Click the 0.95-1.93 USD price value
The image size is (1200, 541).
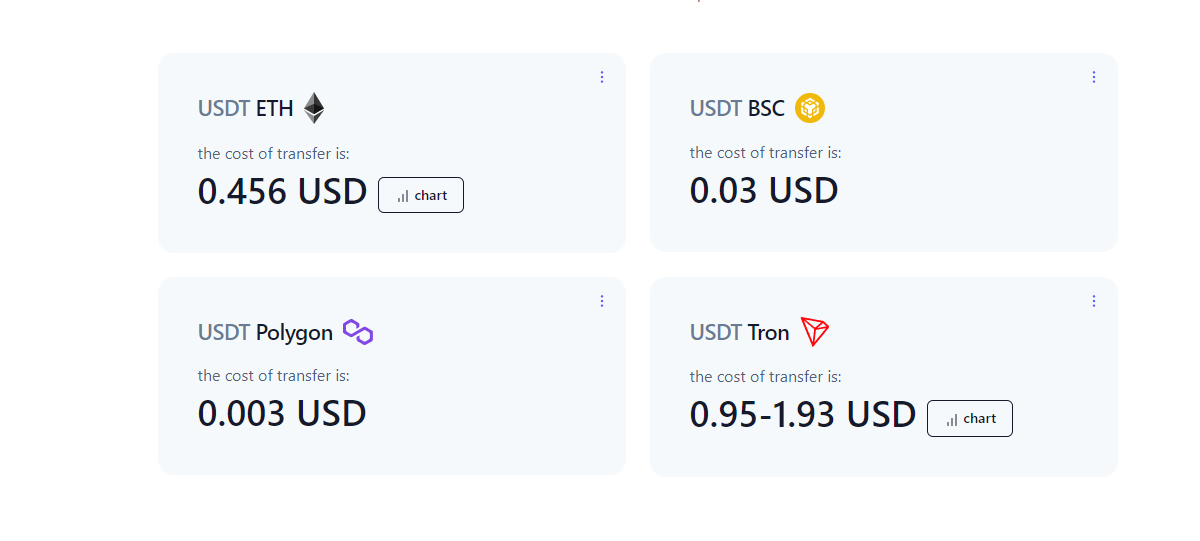tap(803, 414)
